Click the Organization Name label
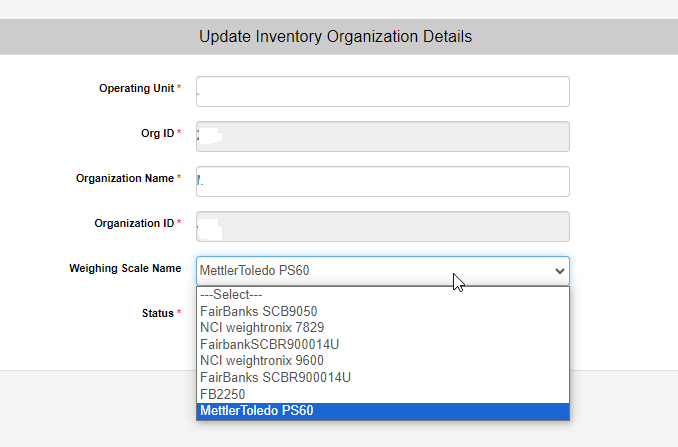 point(125,179)
